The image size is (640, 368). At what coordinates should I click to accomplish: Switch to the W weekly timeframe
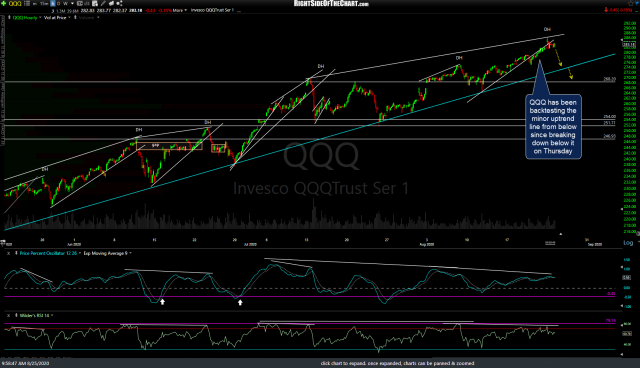pos(65,4)
